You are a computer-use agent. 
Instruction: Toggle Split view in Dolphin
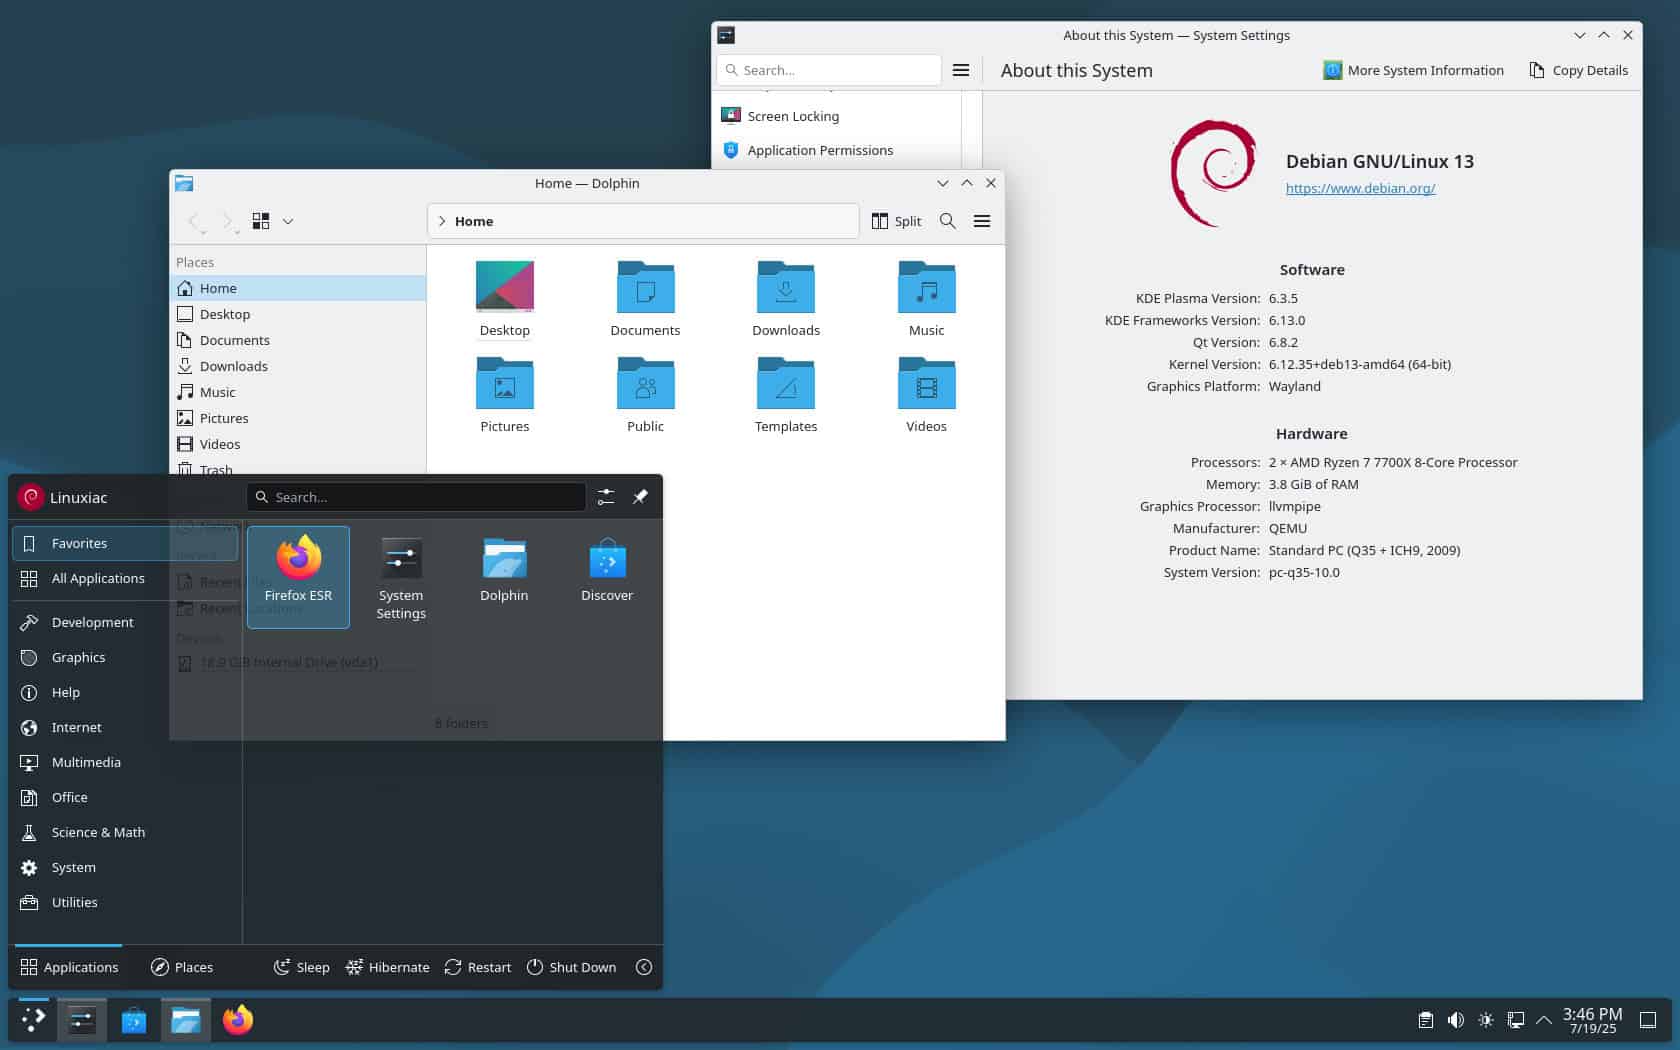pyautogui.click(x=896, y=221)
